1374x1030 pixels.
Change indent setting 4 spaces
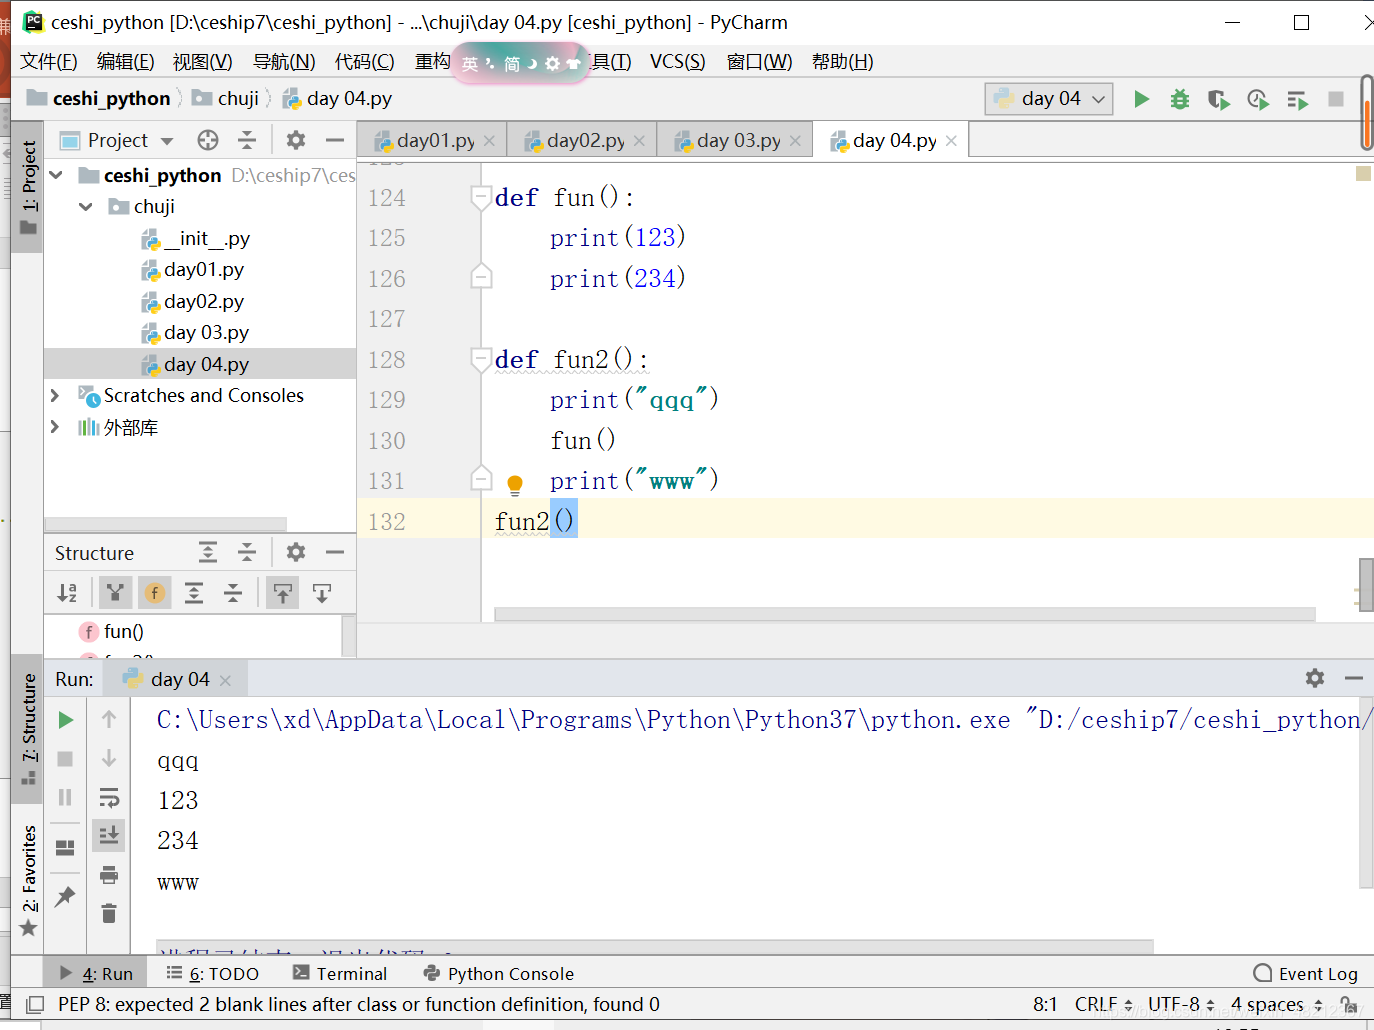(1276, 1004)
